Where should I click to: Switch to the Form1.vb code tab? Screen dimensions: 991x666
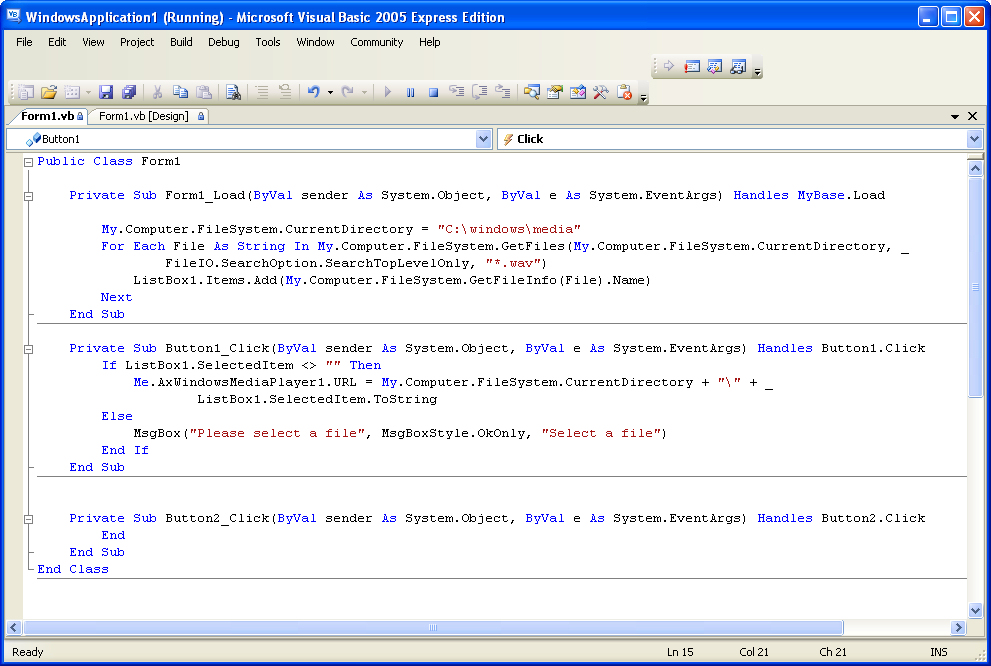point(47,116)
